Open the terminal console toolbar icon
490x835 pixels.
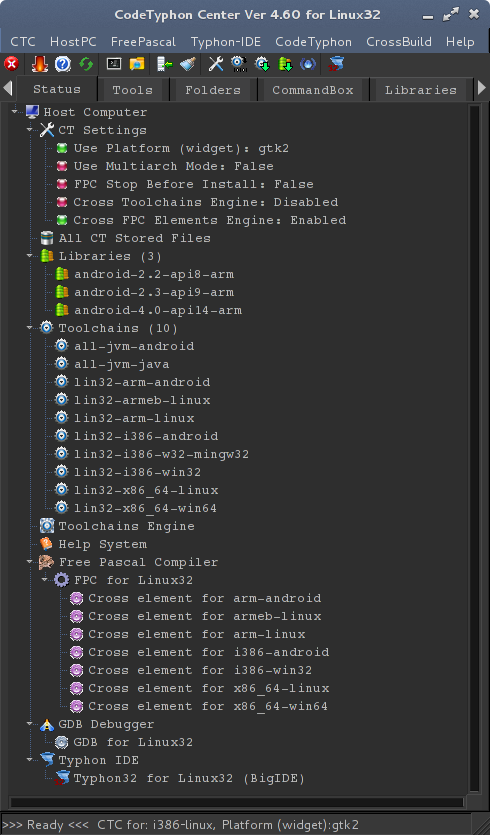pos(113,64)
